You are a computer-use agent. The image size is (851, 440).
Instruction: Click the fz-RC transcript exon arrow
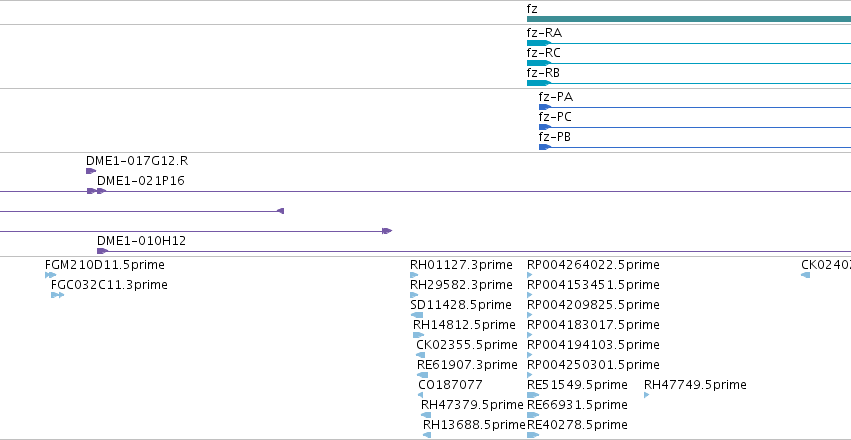[x=539, y=63]
